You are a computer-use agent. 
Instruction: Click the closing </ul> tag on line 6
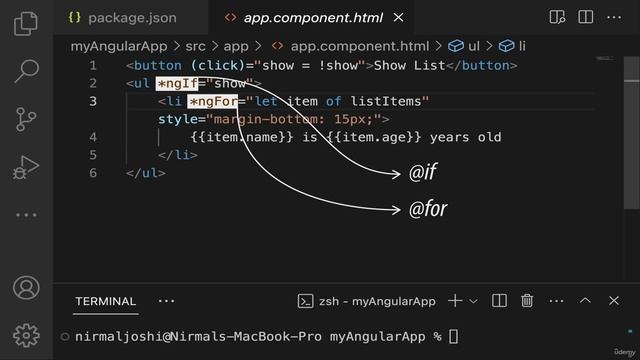(146, 173)
